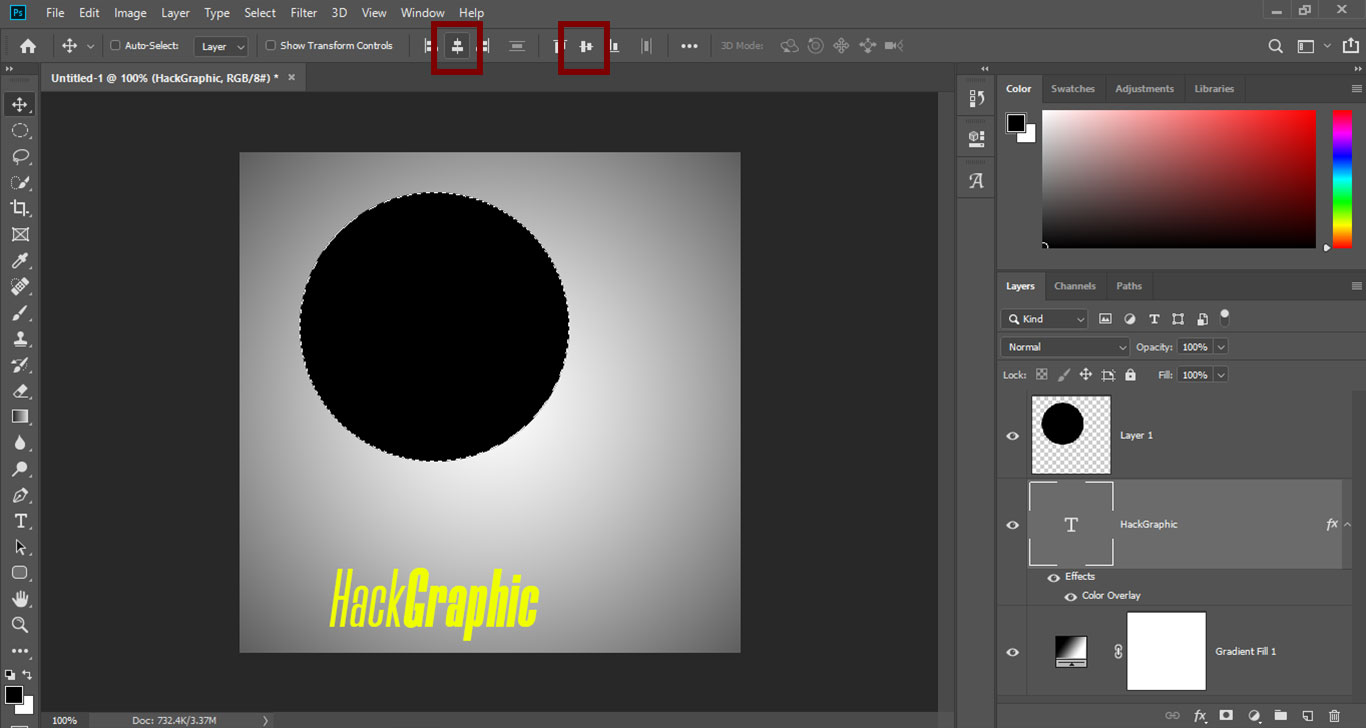Select the Zoom tool
This screenshot has width=1366, height=728.
click(x=20, y=625)
